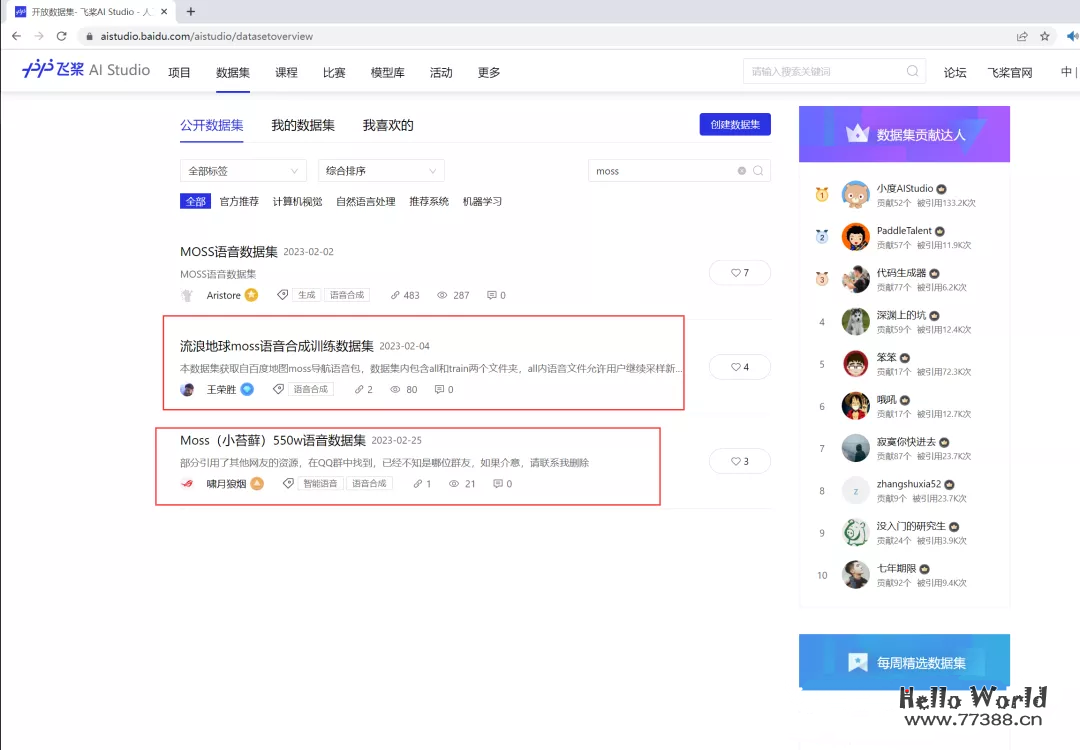Click PaddleTalent contributor avatar

click(855, 237)
